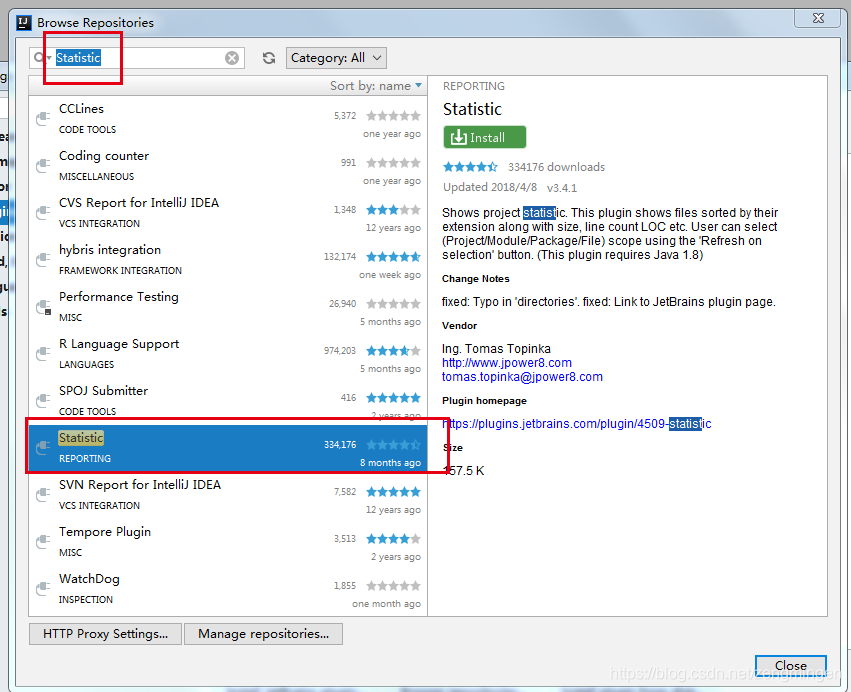Install the Statistic plugin
The image size is (851, 692).
point(485,137)
